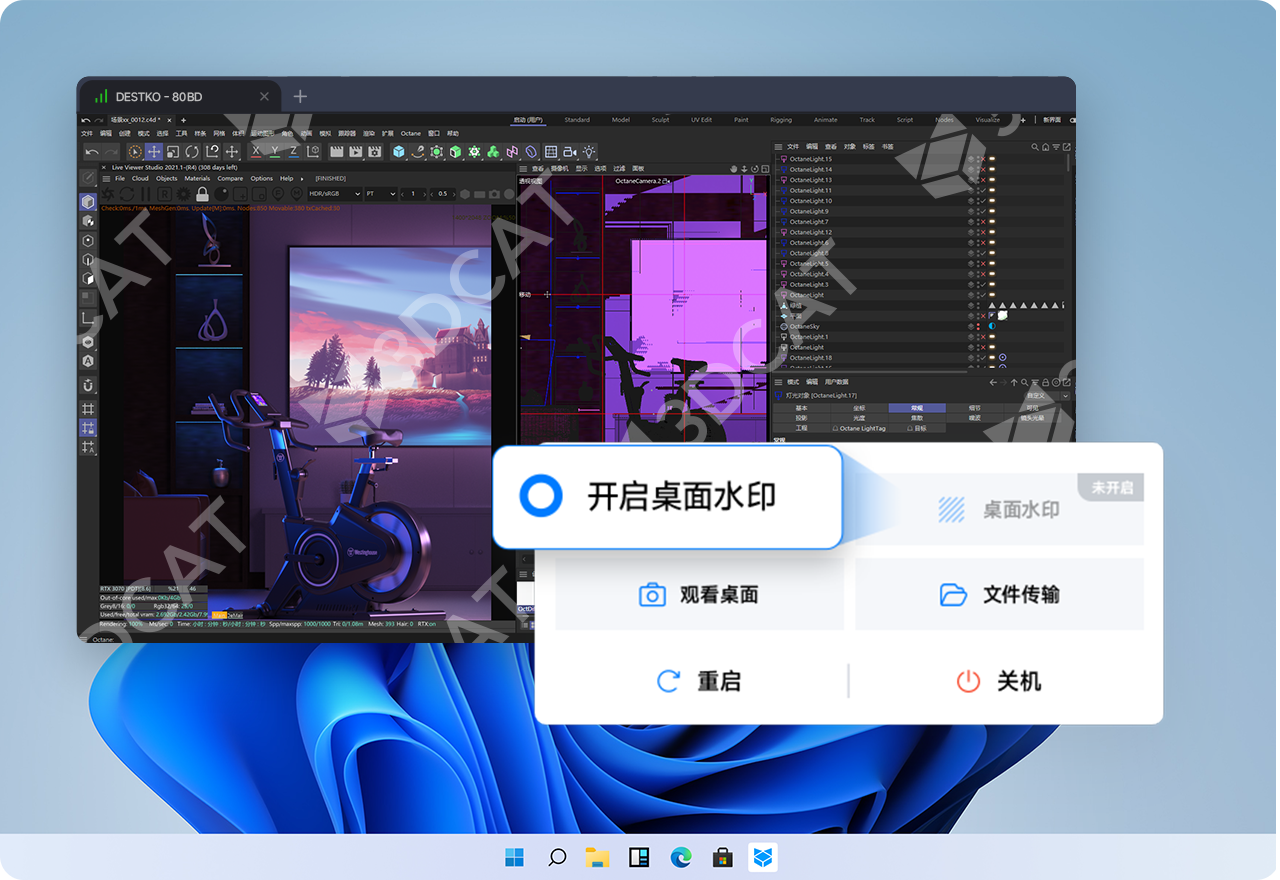Image resolution: width=1280 pixels, height=880 pixels.
Task: Click the Live Viewer refresh icon
Action: point(127,193)
